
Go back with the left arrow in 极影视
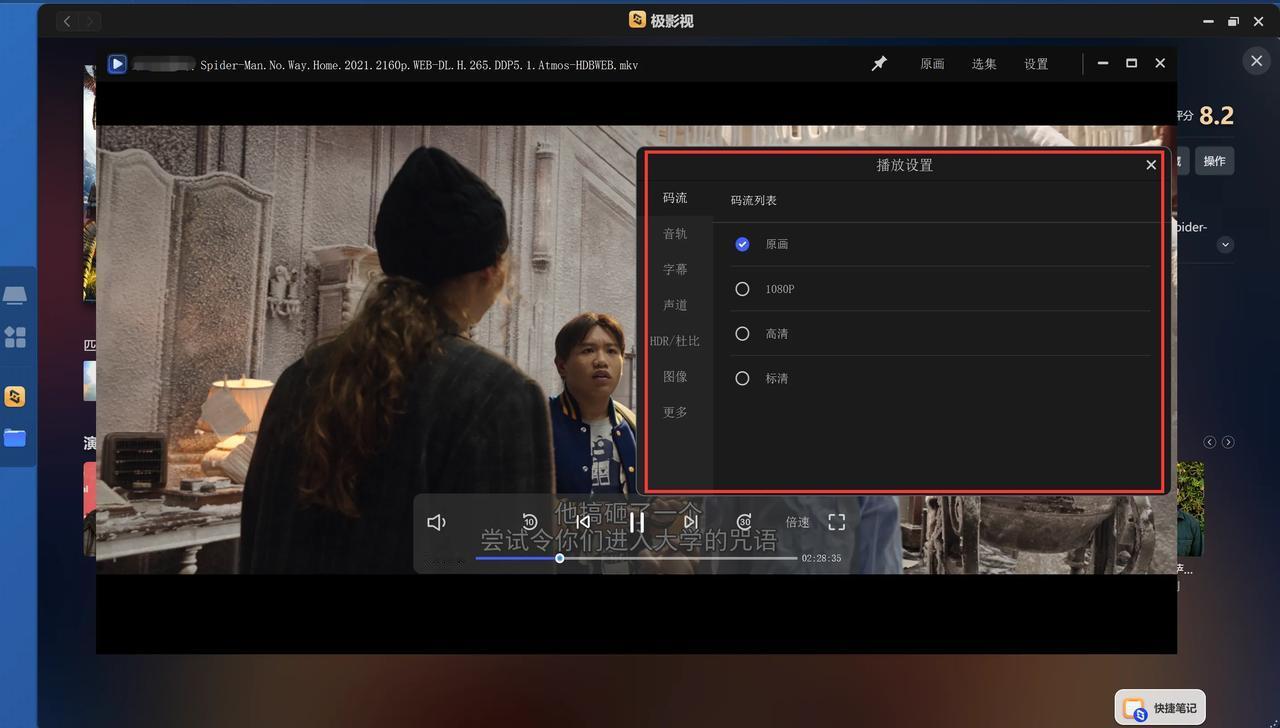(67, 21)
